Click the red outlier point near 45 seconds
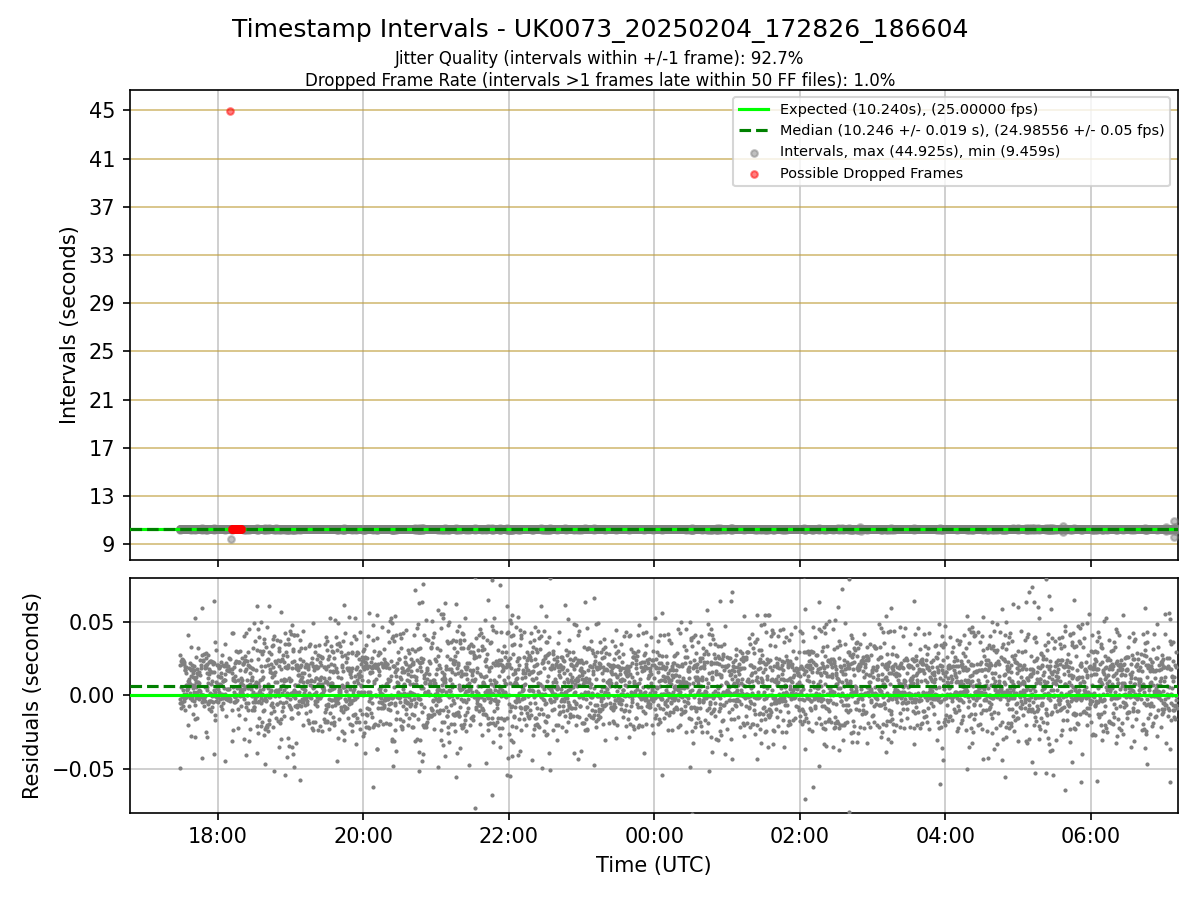Image resolution: width=1200 pixels, height=900 pixels. pos(230,111)
